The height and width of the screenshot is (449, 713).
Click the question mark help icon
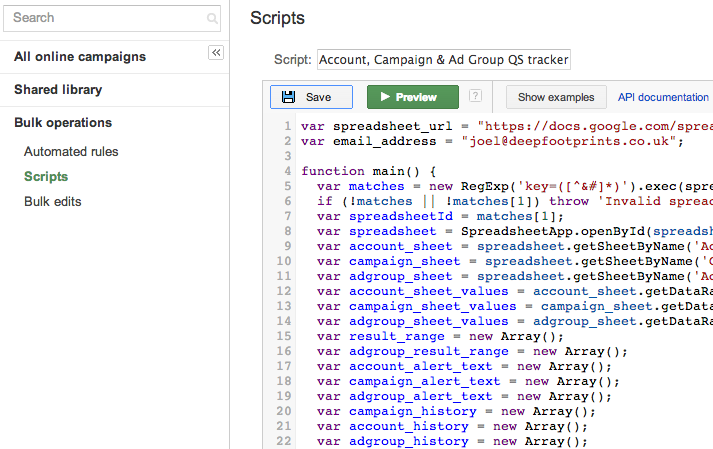[x=475, y=96]
